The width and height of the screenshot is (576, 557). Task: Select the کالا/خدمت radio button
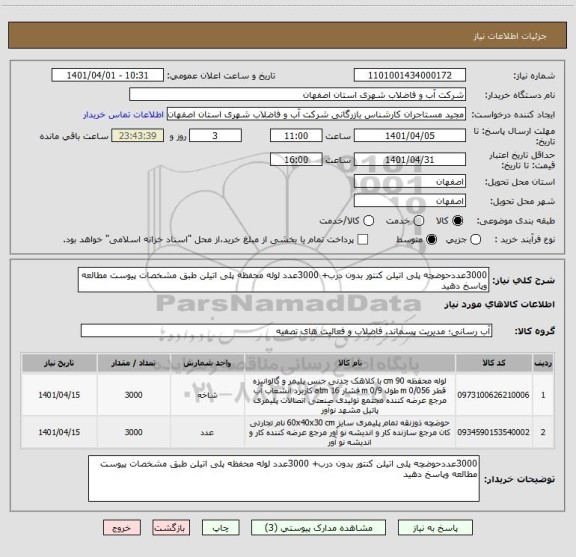[368, 220]
